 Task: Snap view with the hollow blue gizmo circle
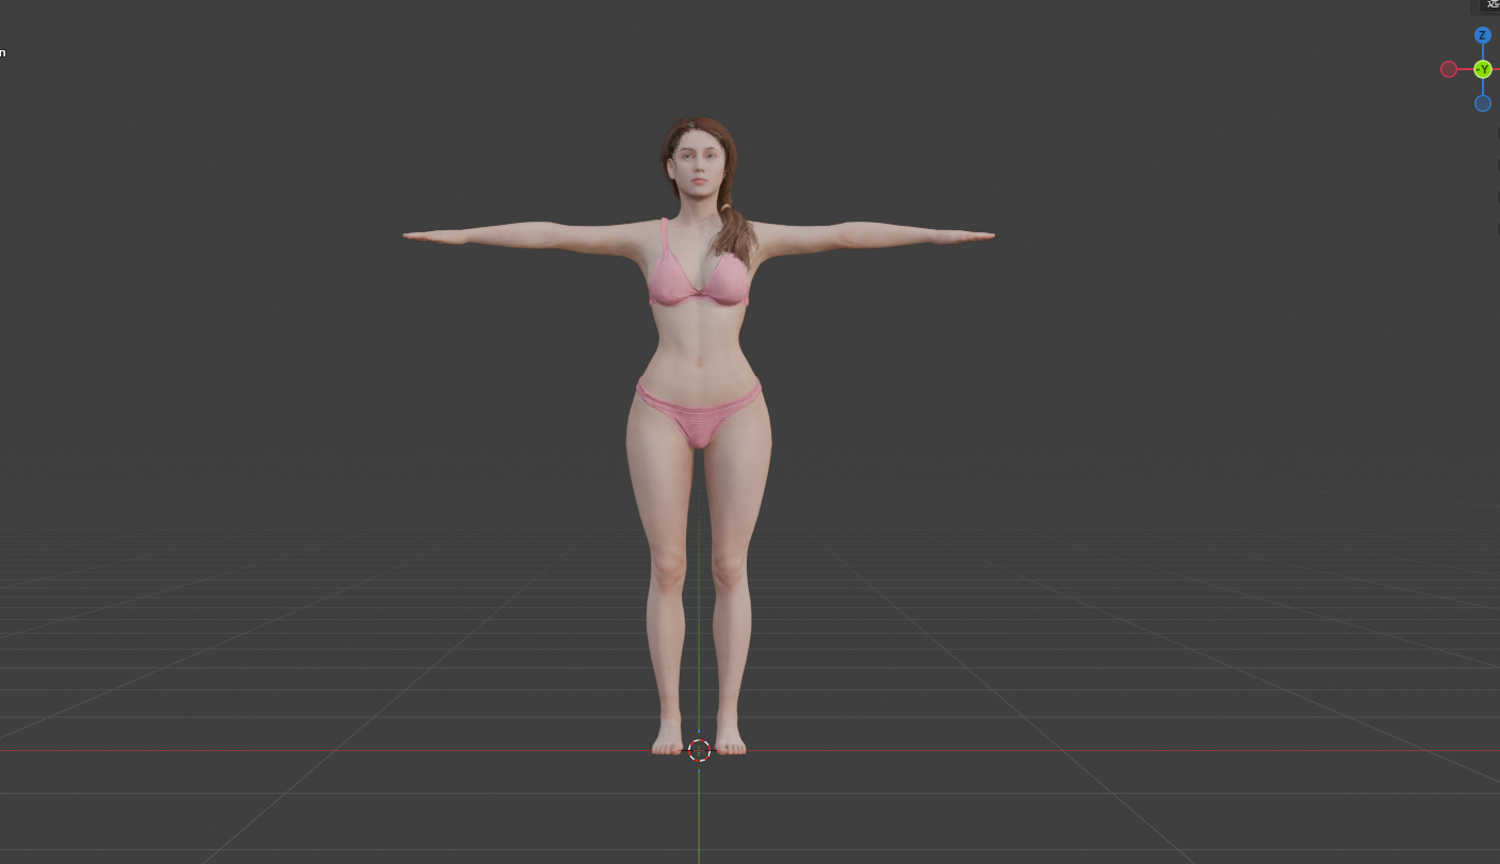pyautogui.click(x=1482, y=103)
